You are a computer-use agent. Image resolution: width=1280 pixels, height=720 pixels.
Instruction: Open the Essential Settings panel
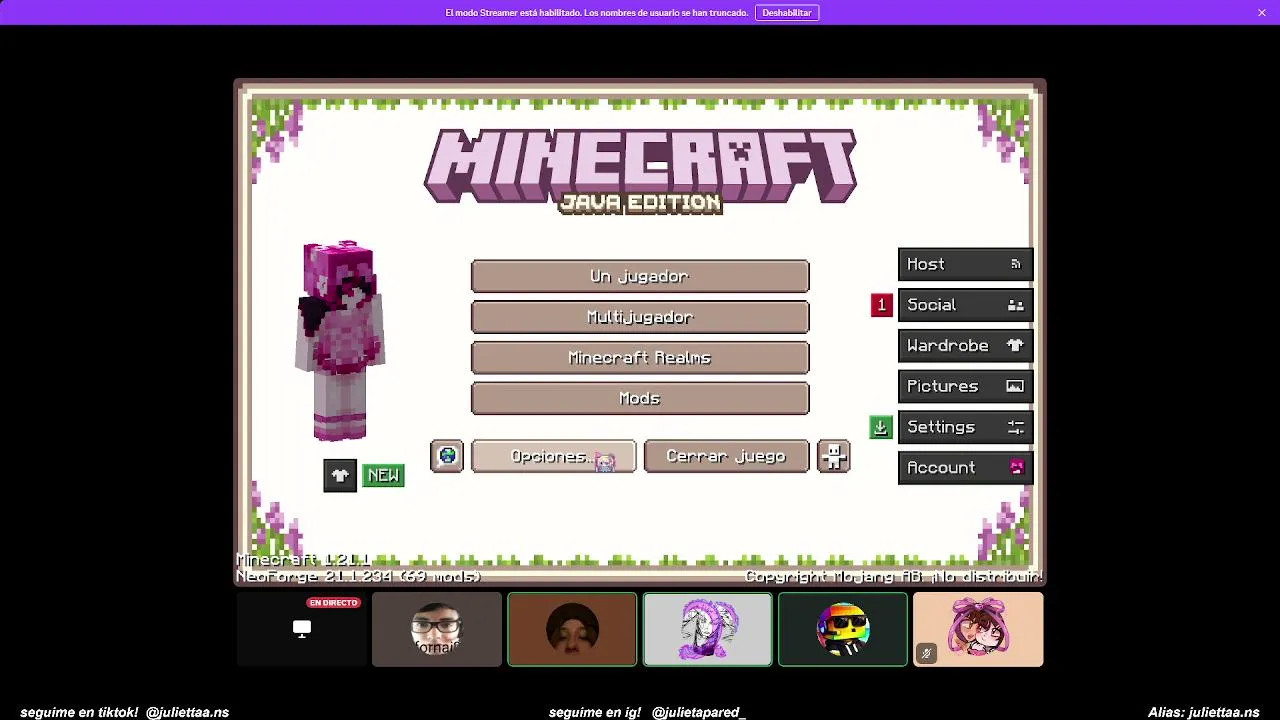[x=965, y=427]
